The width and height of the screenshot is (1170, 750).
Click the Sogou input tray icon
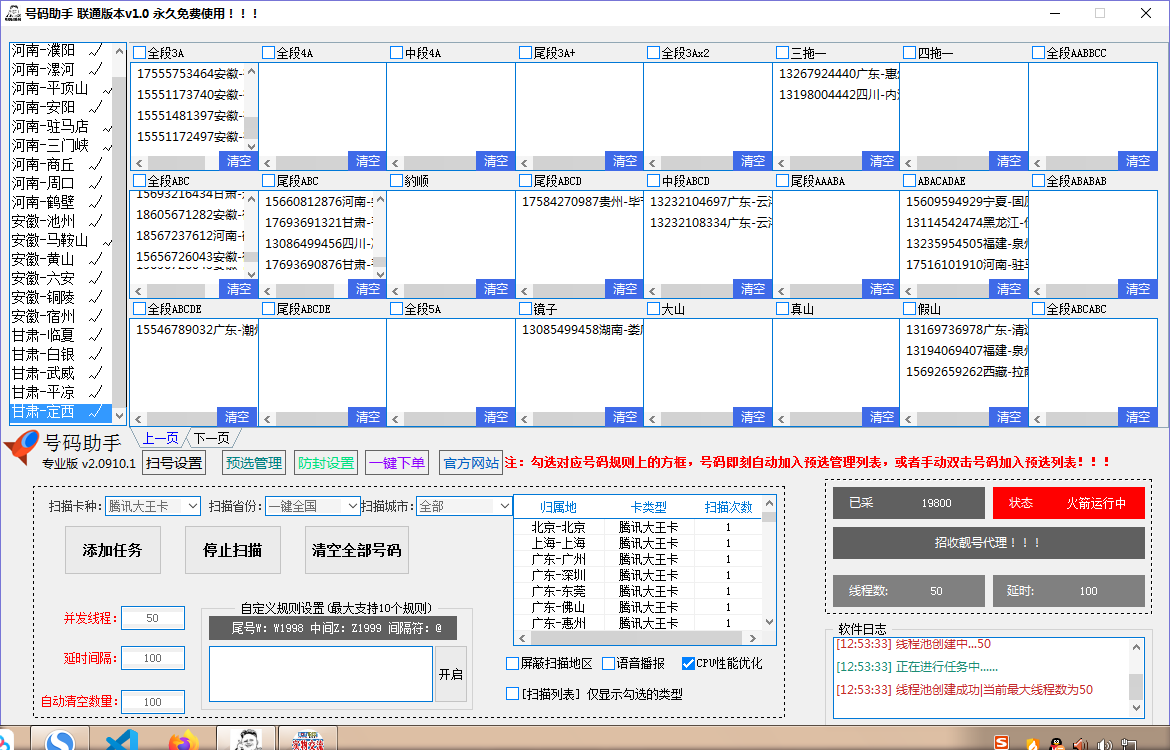[x=1001, y=744]
